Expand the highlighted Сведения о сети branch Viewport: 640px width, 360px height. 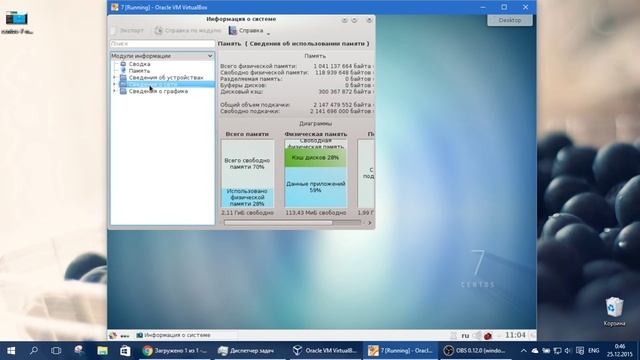click(114, 84)
